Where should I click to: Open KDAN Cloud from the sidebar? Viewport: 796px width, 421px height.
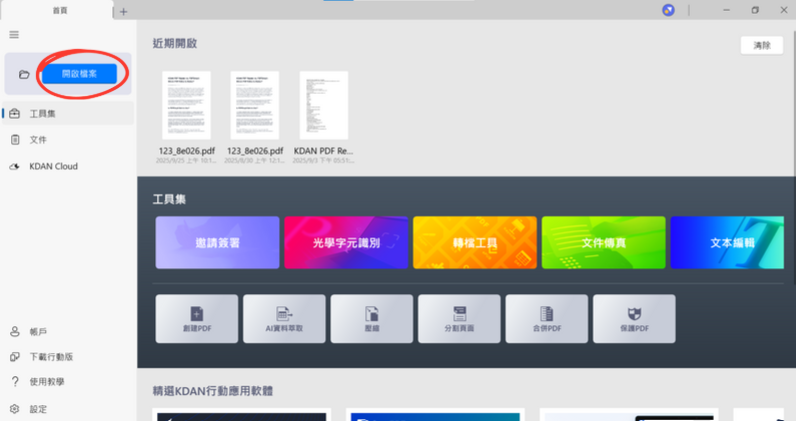[52, 167]
